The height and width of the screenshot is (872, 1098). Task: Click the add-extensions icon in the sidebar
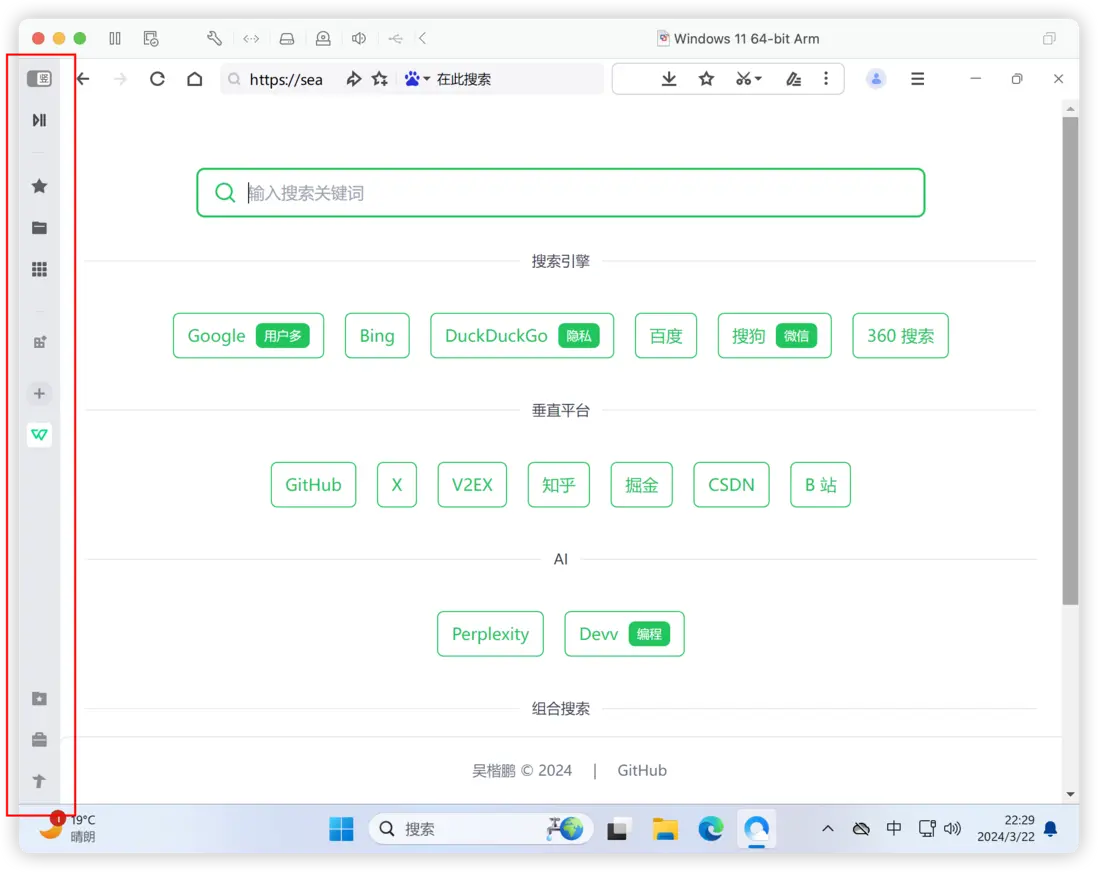pos(39,342)
